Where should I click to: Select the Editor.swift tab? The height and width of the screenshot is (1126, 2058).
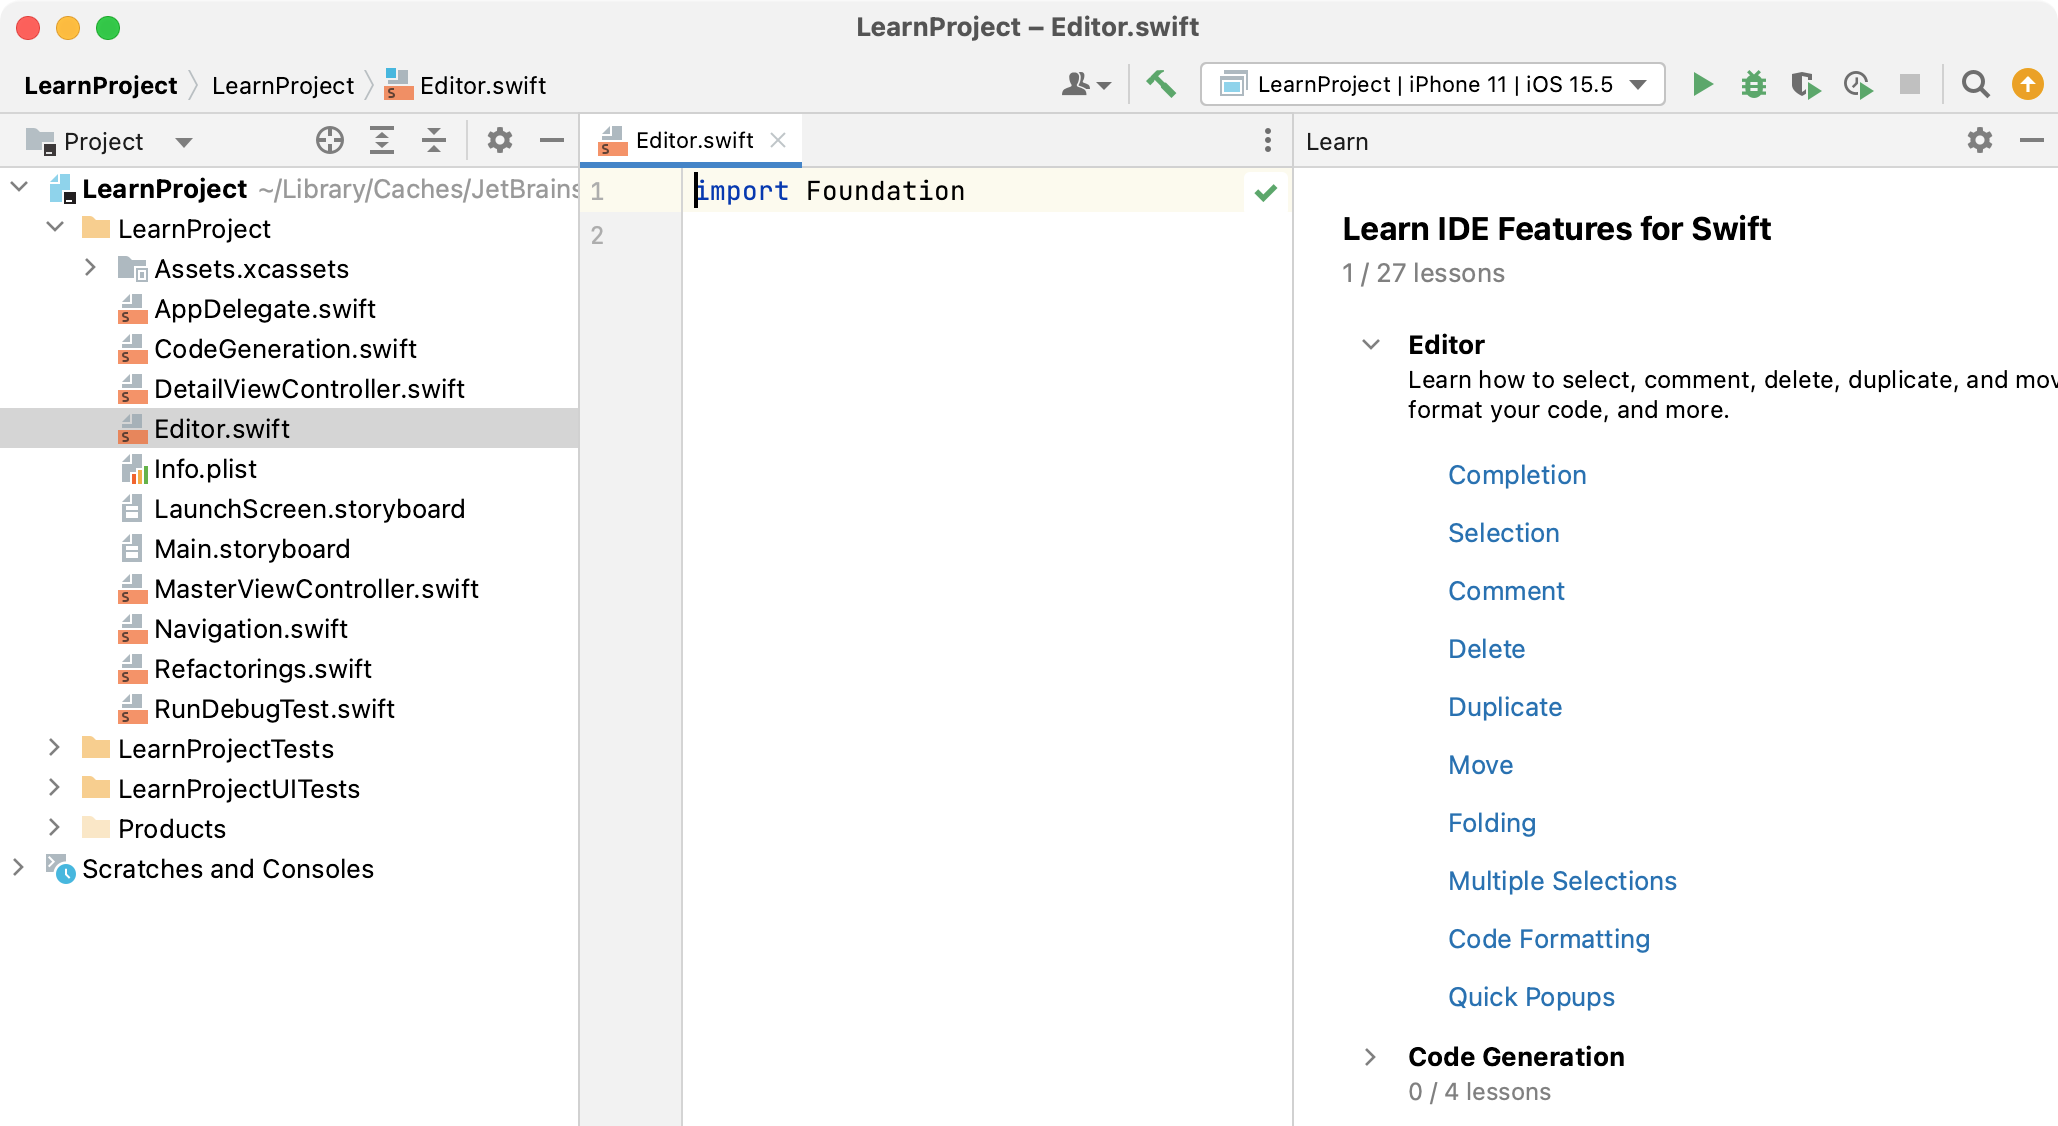687,139
